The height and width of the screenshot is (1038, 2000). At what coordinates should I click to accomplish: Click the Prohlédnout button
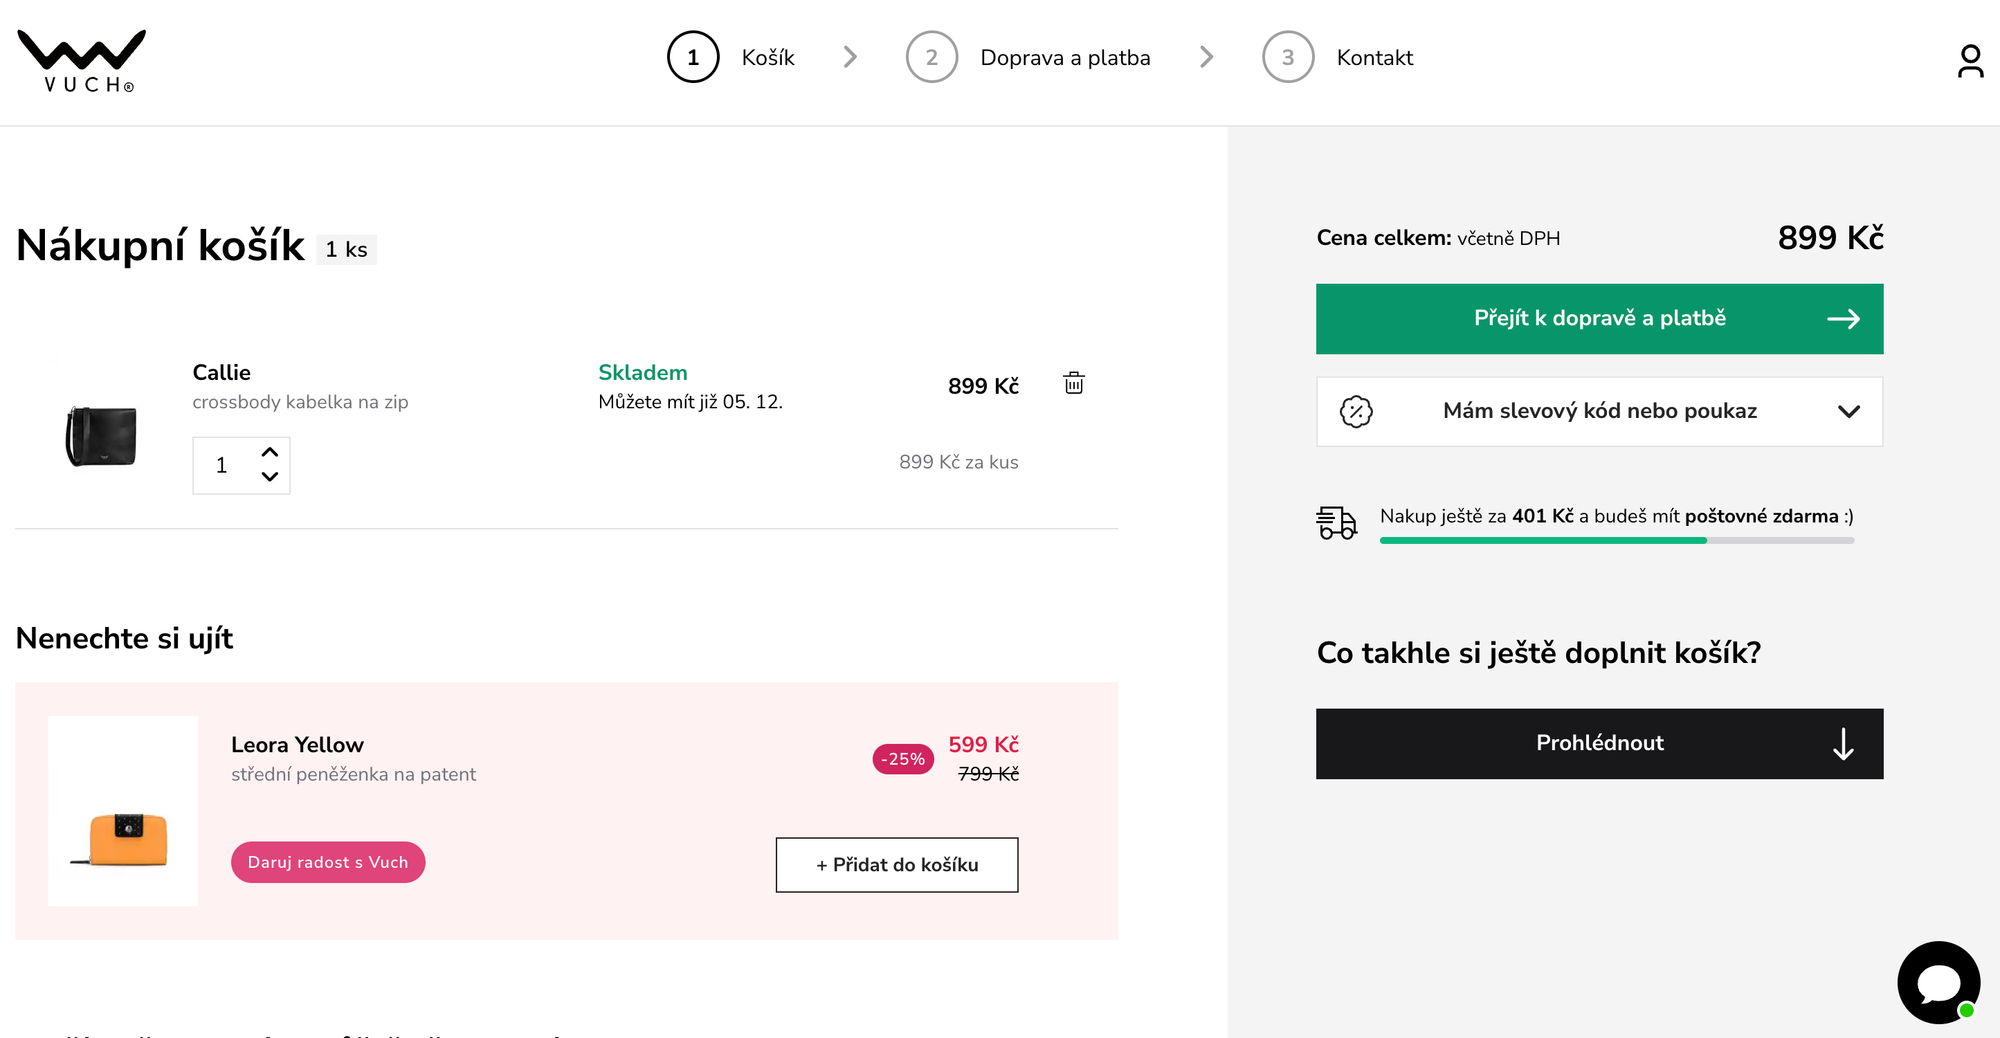[x=1599, y=743]
